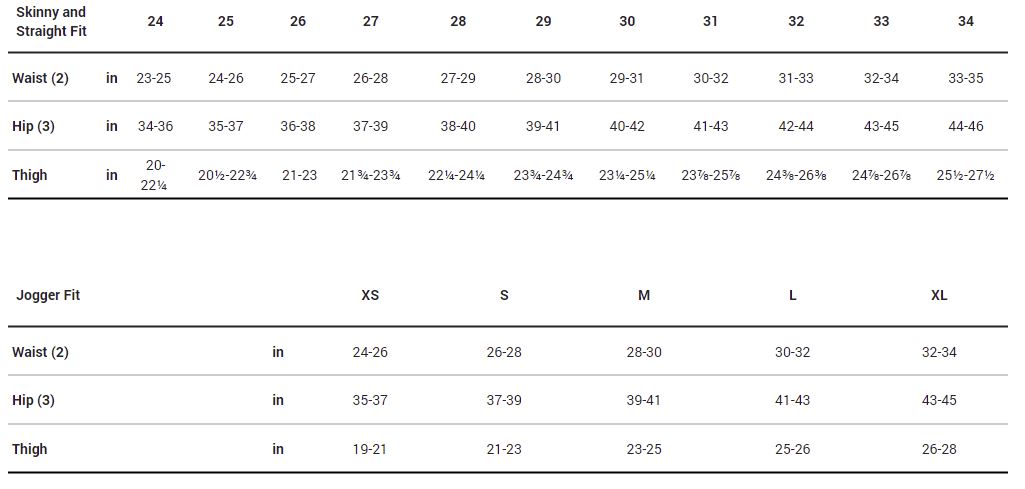Click the M size column header

(644, 296)
